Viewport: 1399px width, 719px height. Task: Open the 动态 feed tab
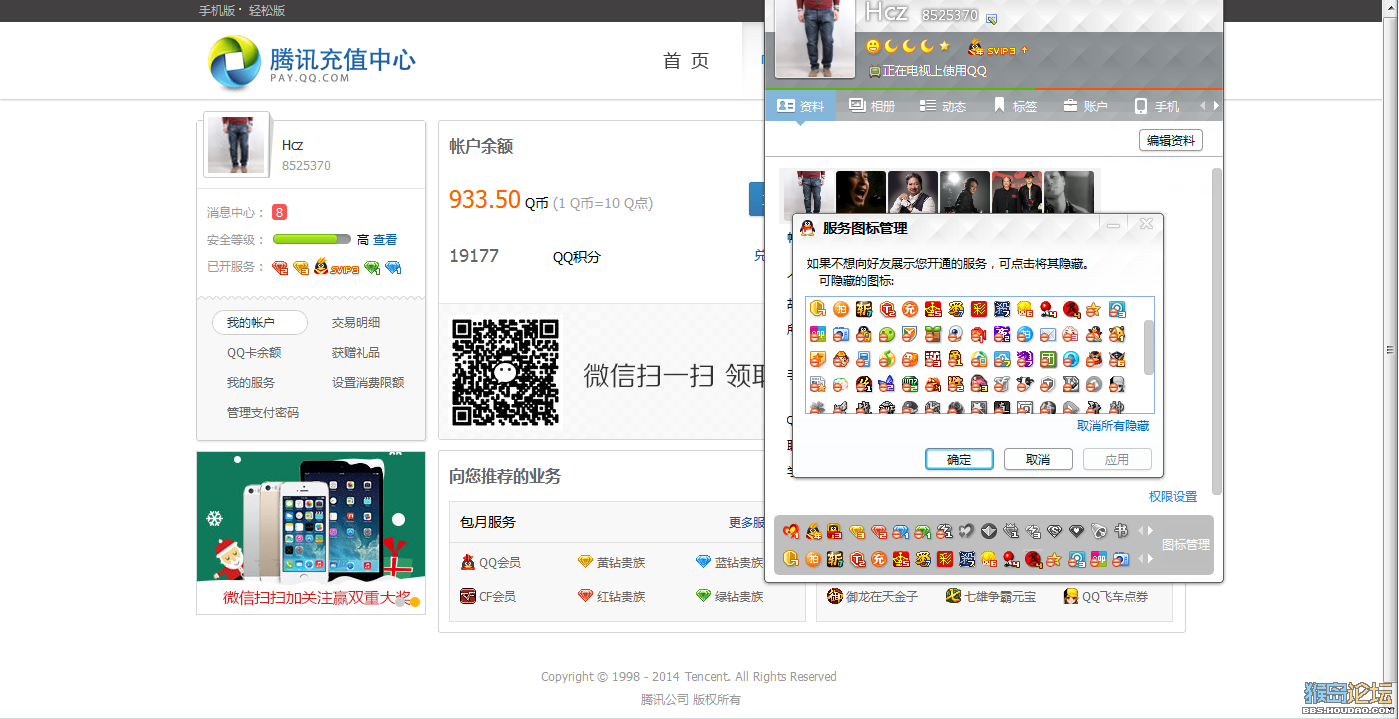pos(943,106)
